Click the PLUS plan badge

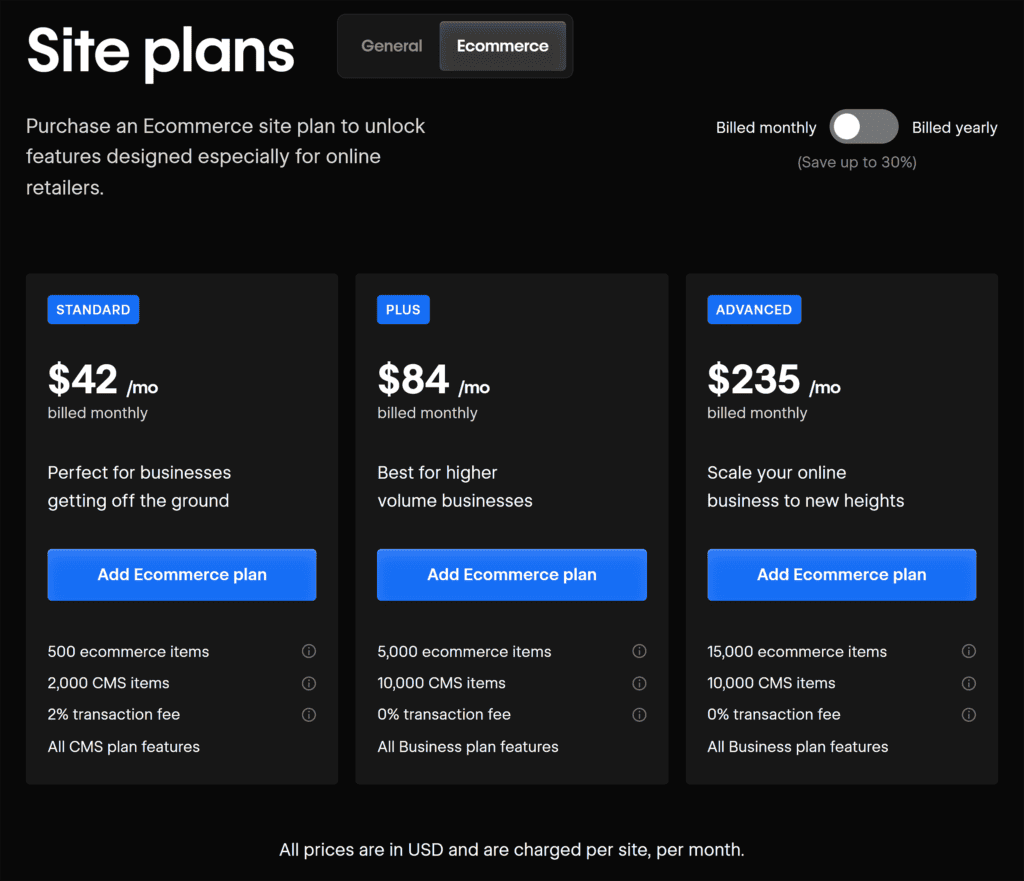403,310
